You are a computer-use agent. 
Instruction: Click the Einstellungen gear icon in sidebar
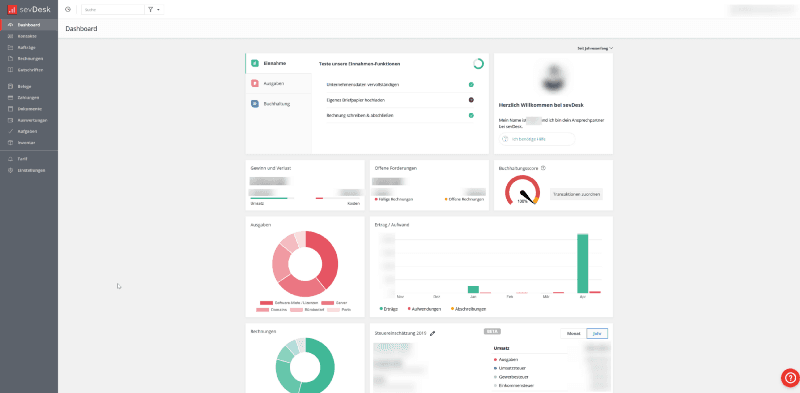click(11, 170)
